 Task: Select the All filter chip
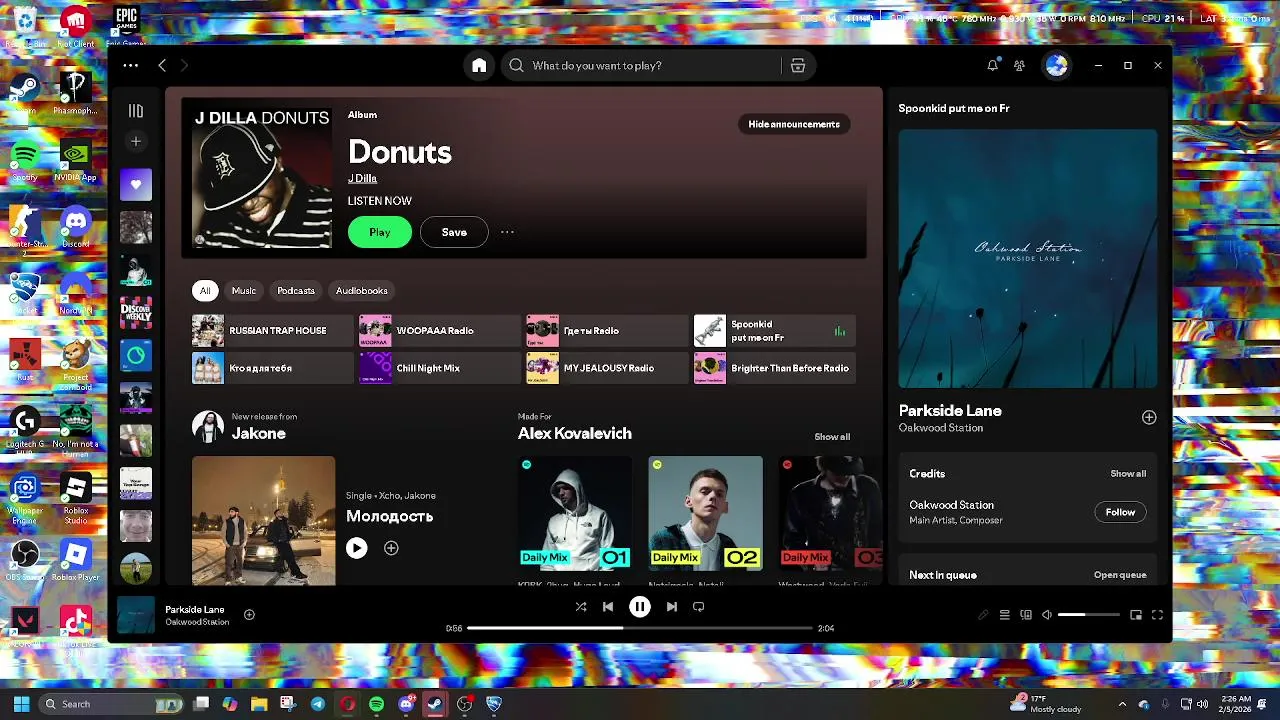pyautogui.click(x=205, y=290)
